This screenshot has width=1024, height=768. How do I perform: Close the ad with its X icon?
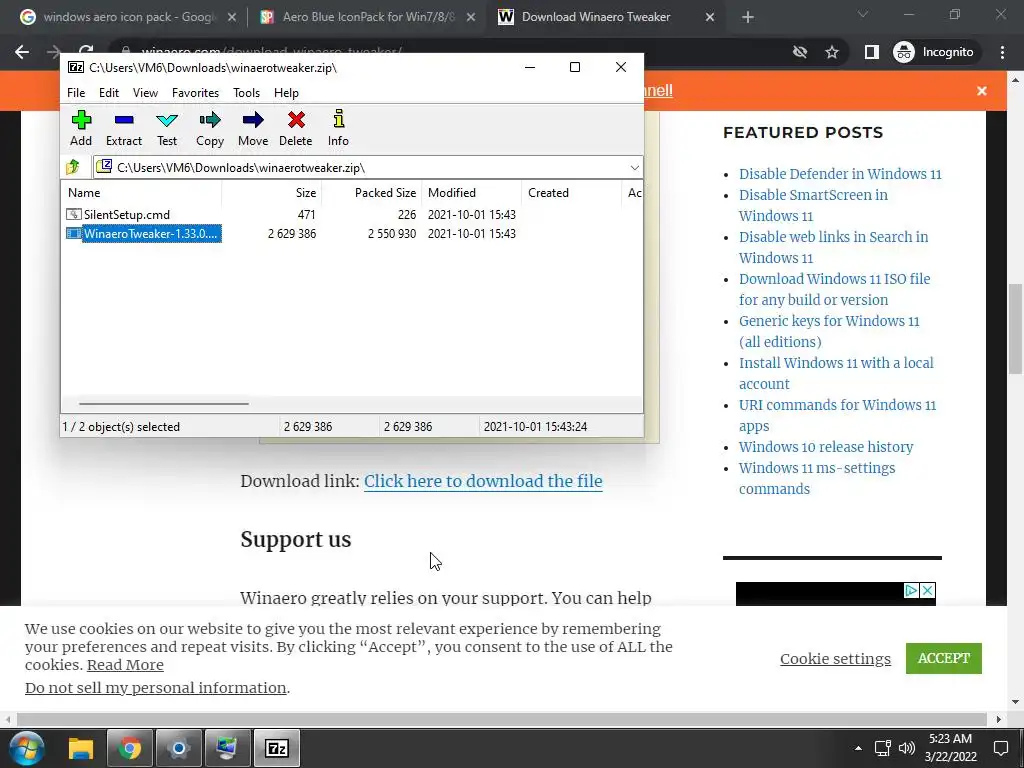click(x=927, y=590)
